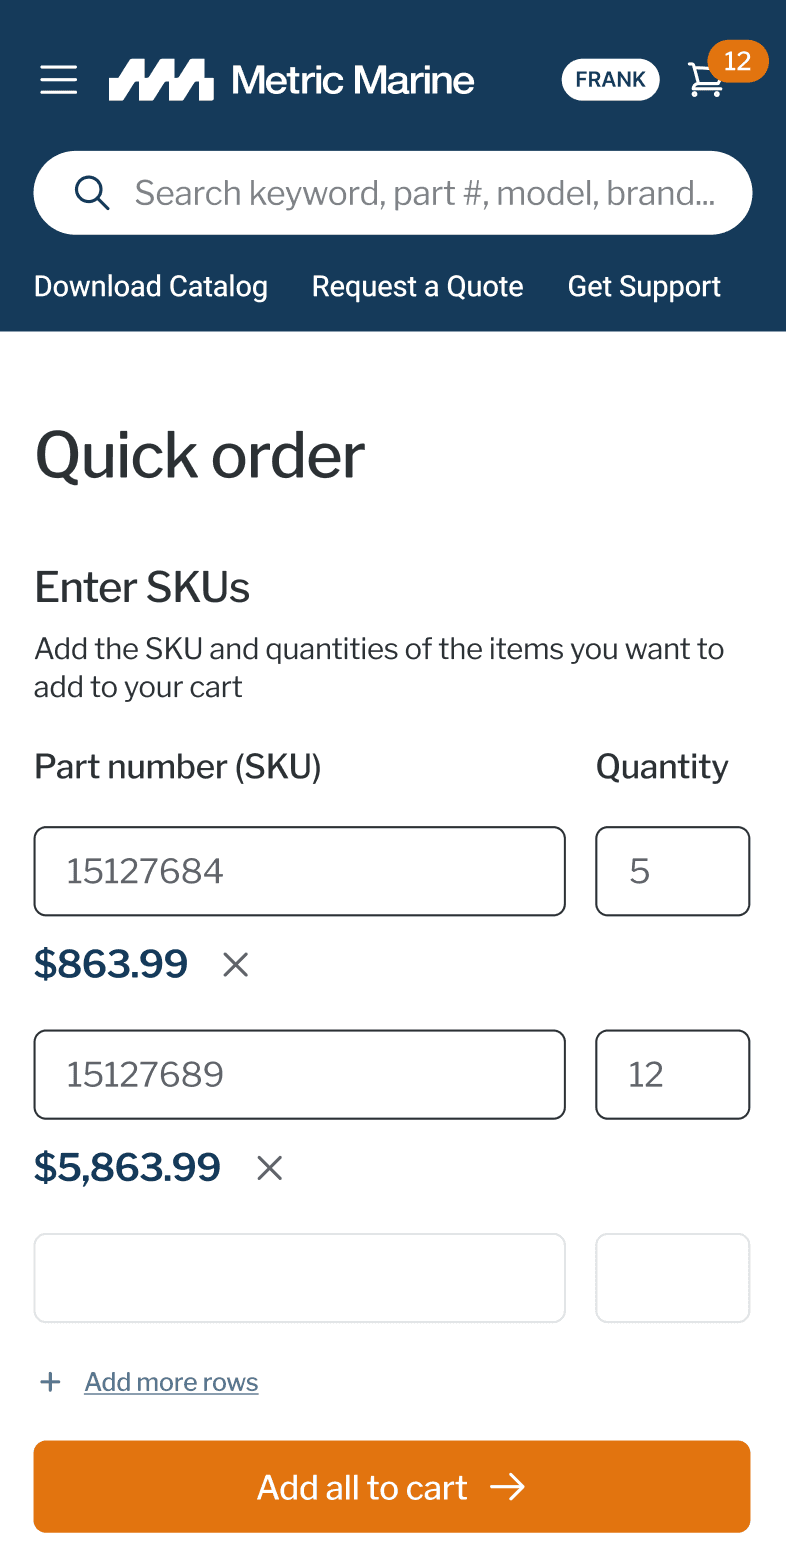
Task: Click the Add more rows link
Action: point(171,1382)
